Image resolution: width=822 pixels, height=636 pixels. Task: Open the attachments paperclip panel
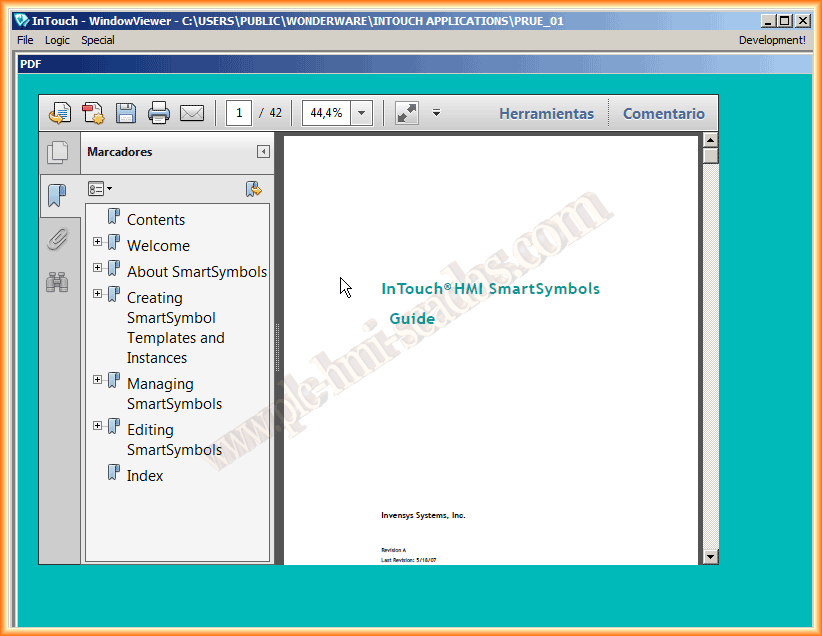[x=58, y=239]
